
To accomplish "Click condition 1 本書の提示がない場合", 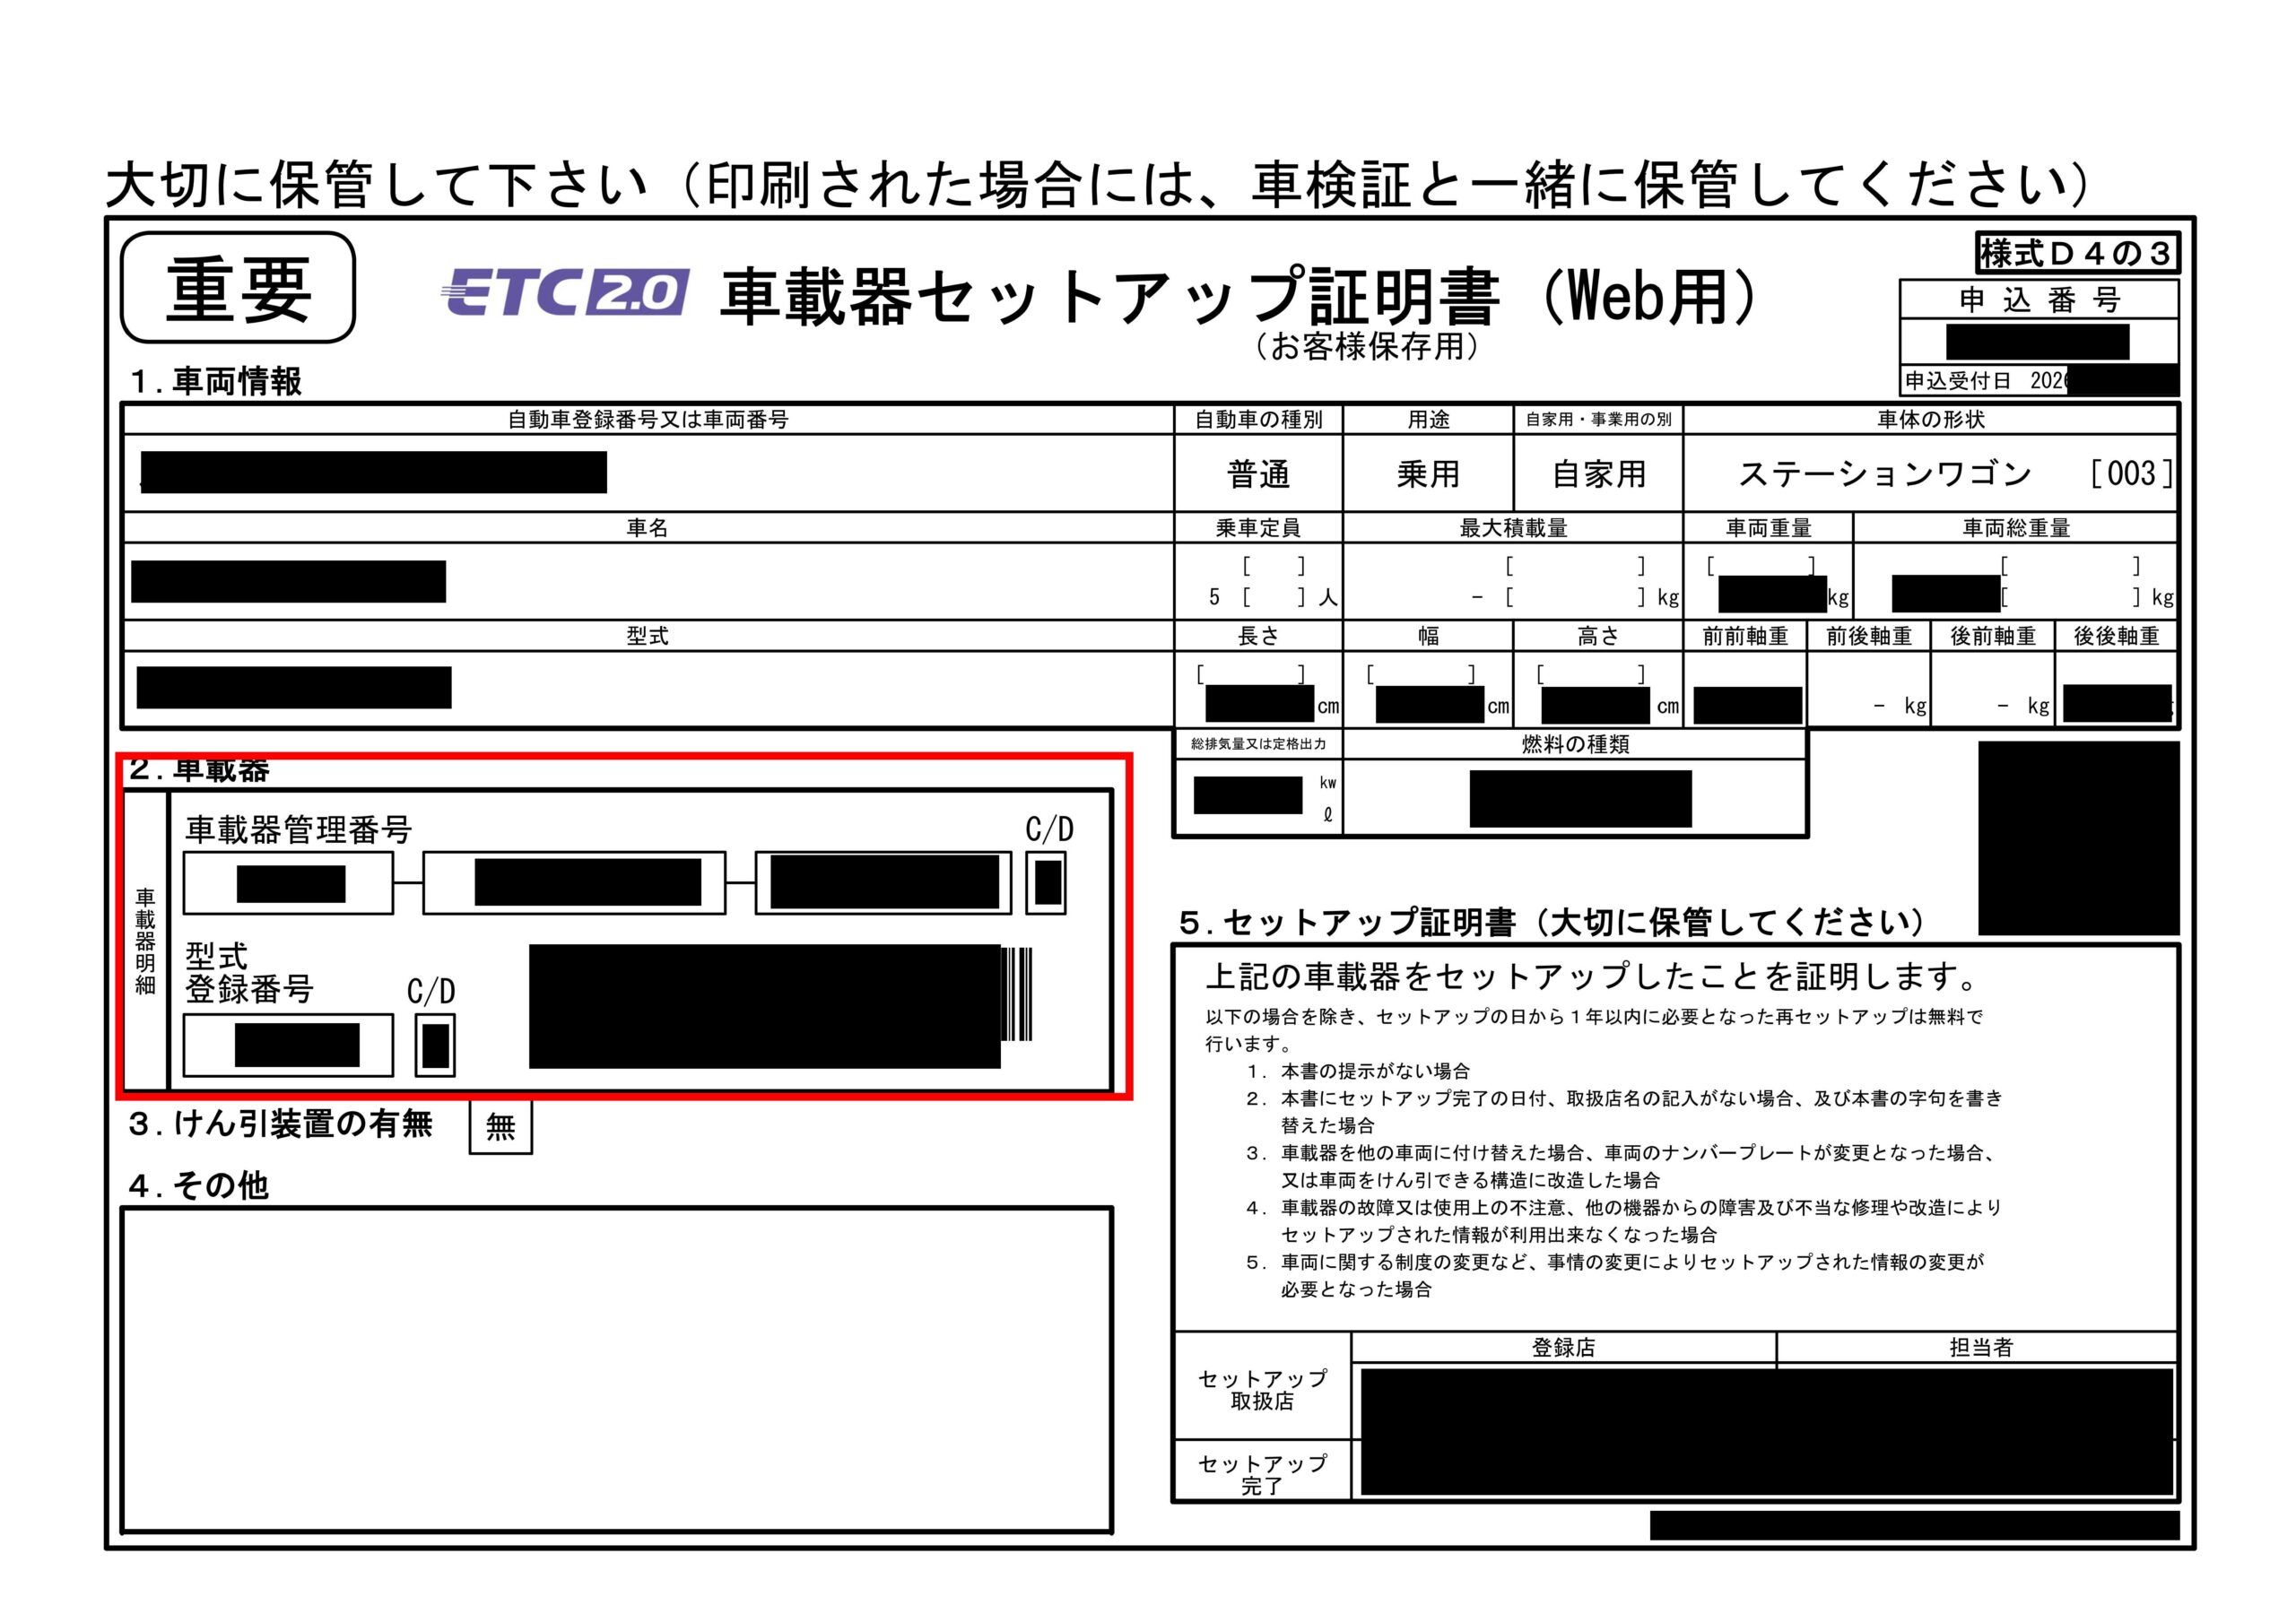I will (1358, 1071).
